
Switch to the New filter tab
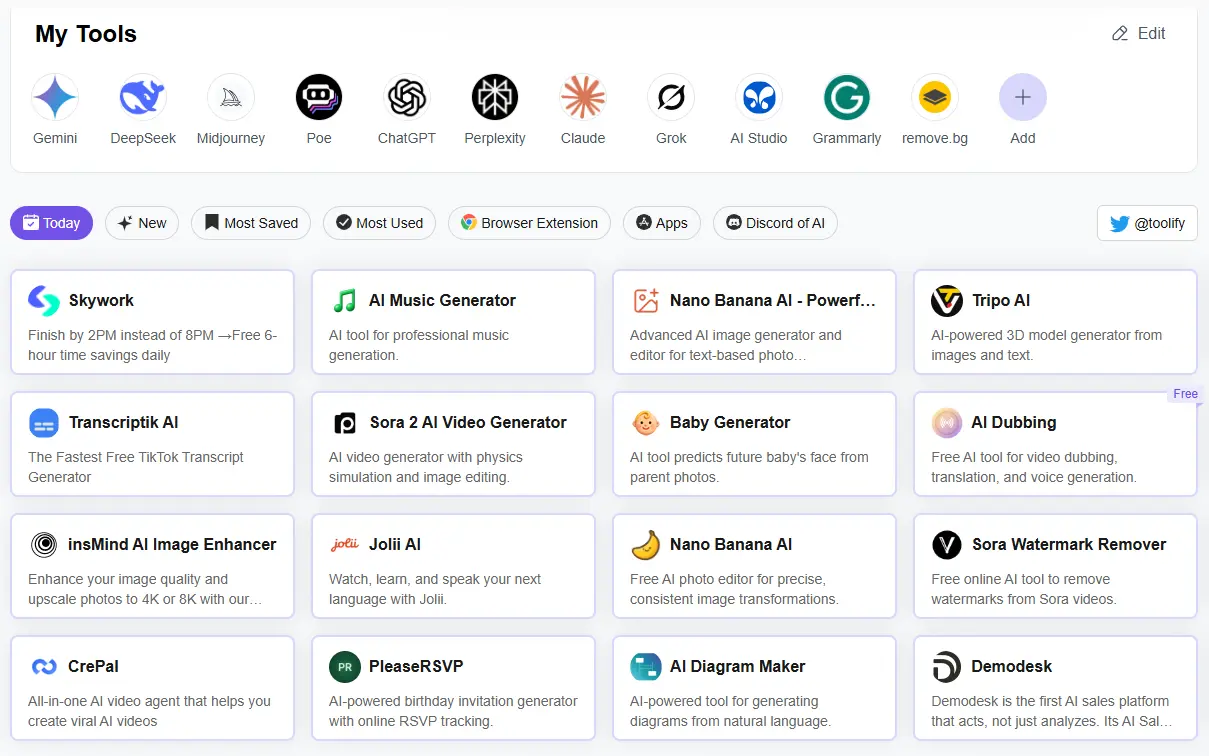pos(142,223)
